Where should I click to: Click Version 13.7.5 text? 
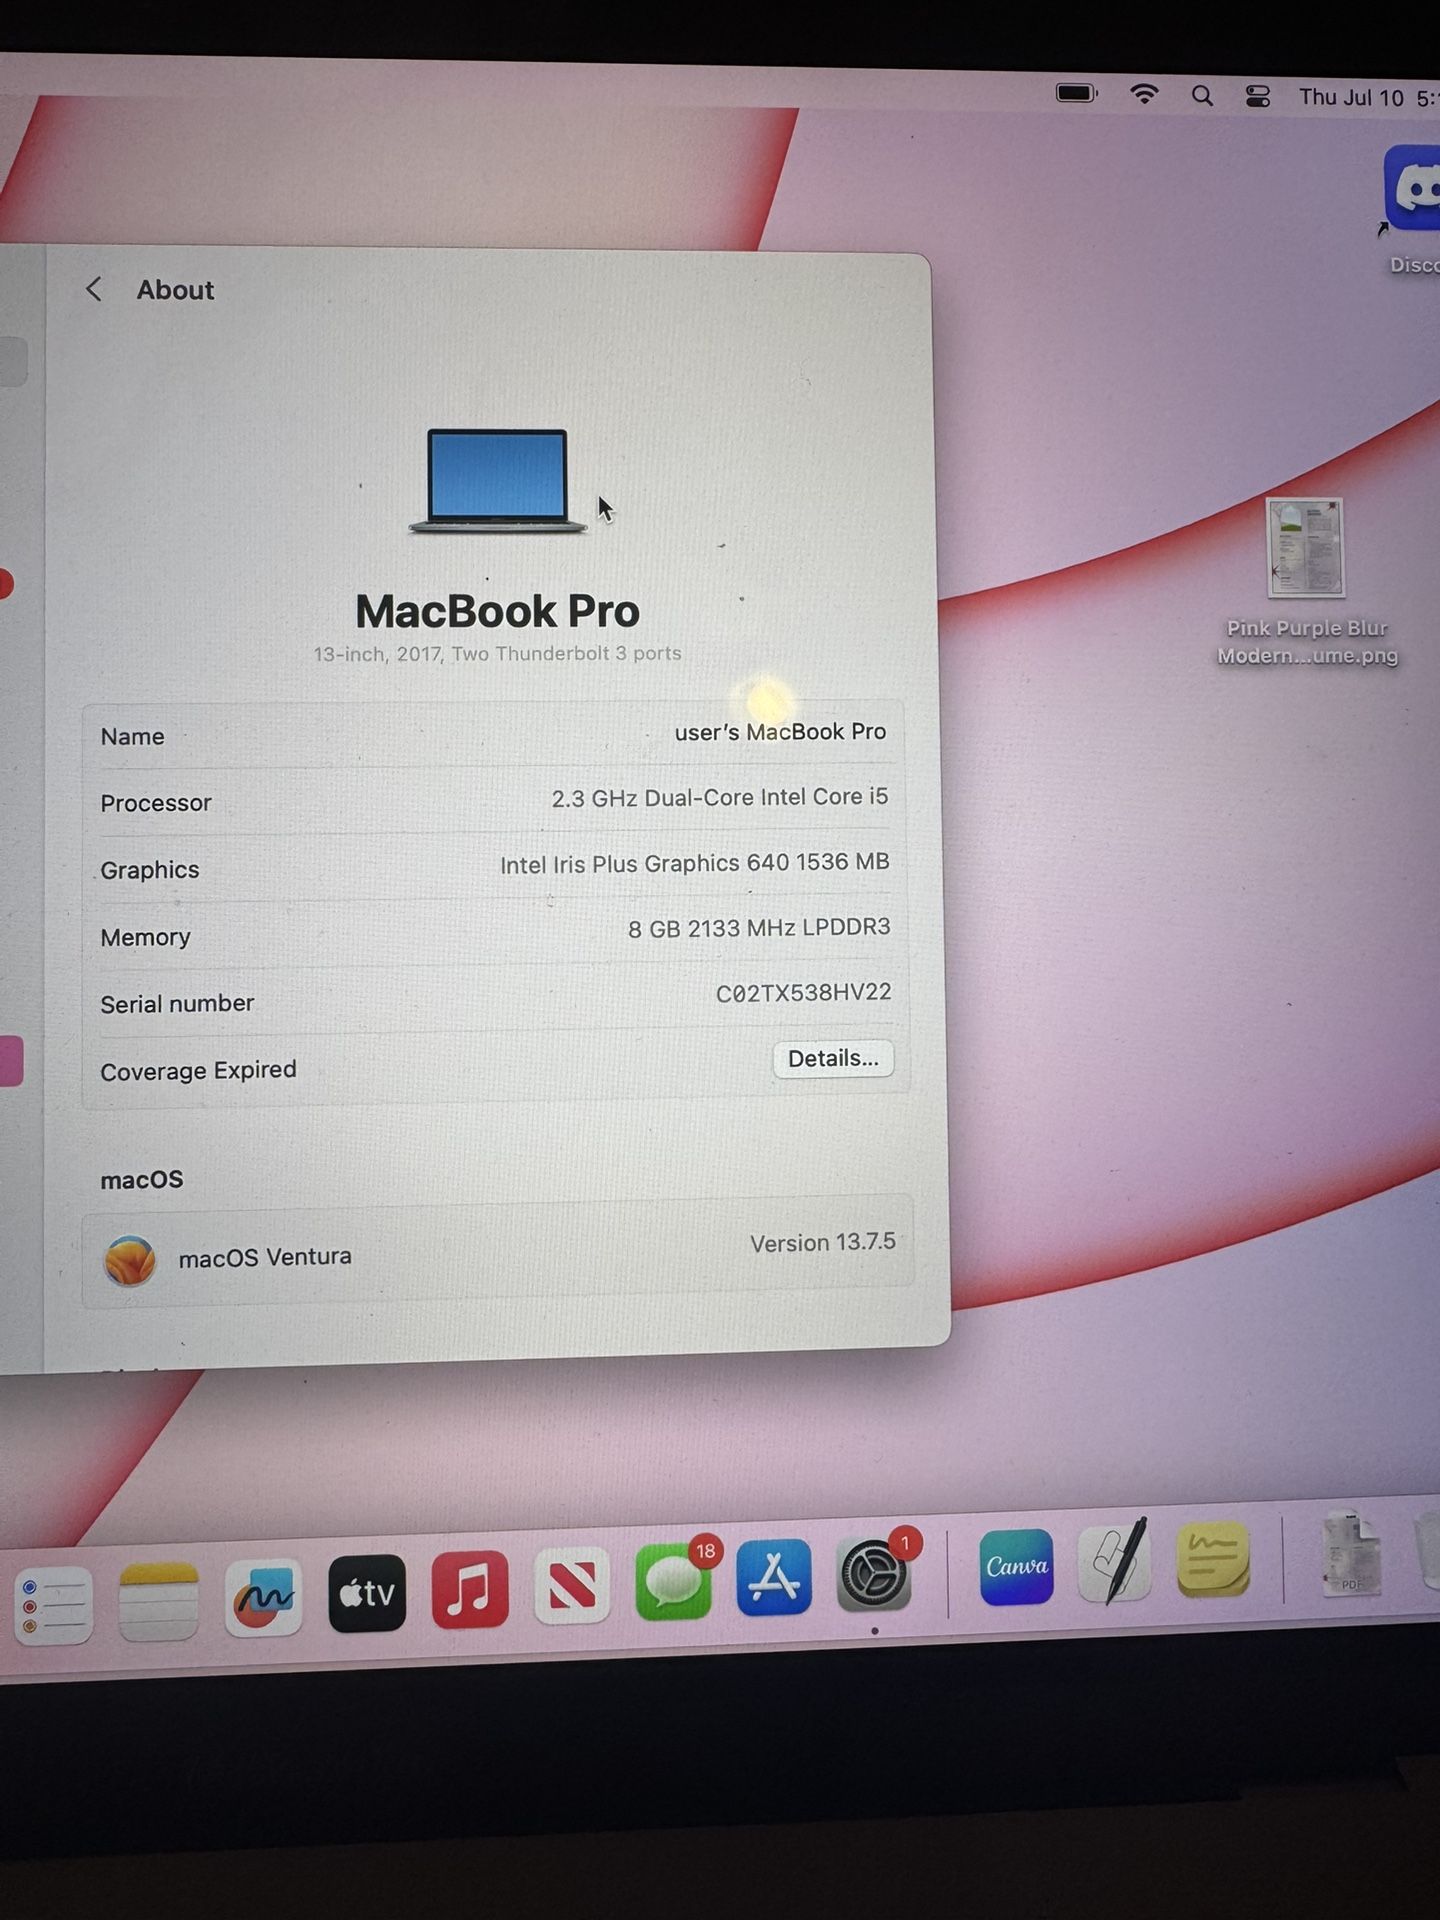click(823, 1243)
